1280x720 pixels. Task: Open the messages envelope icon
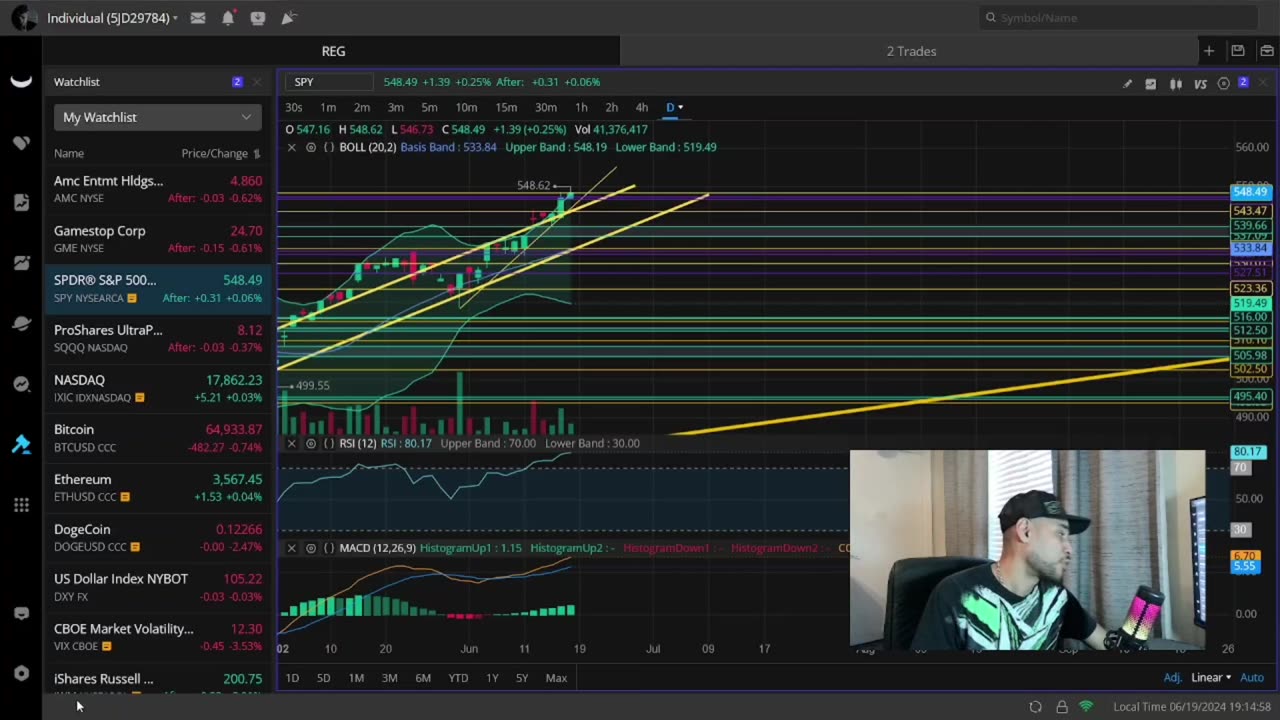[198, 18]
